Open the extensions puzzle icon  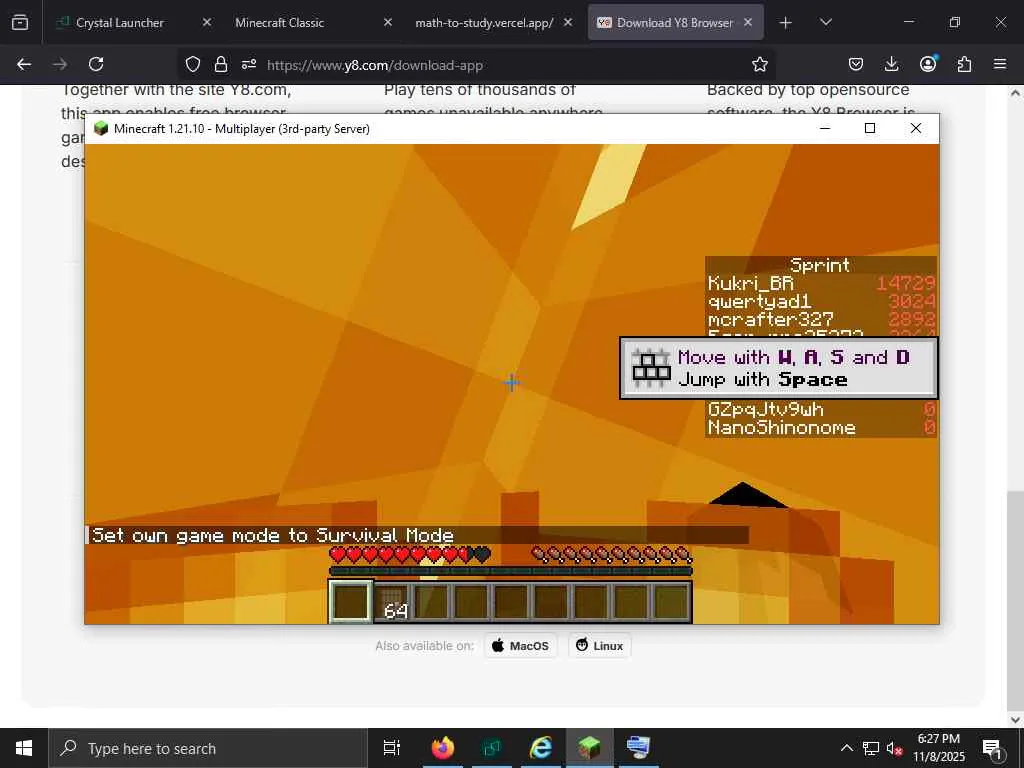click(964, 64)
